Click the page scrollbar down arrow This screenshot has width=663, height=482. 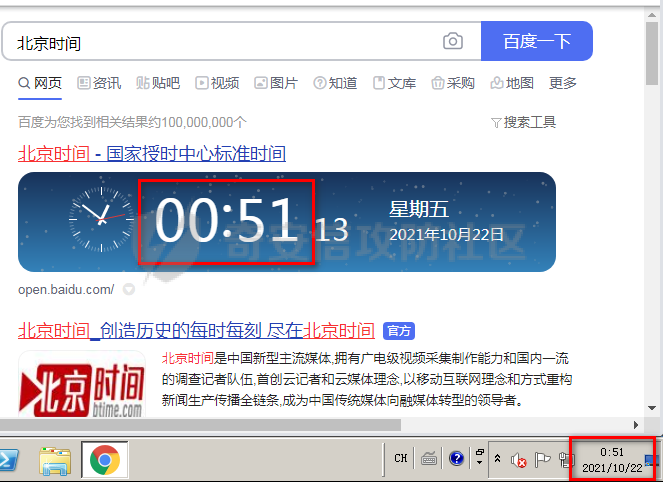tap(652, 408)
